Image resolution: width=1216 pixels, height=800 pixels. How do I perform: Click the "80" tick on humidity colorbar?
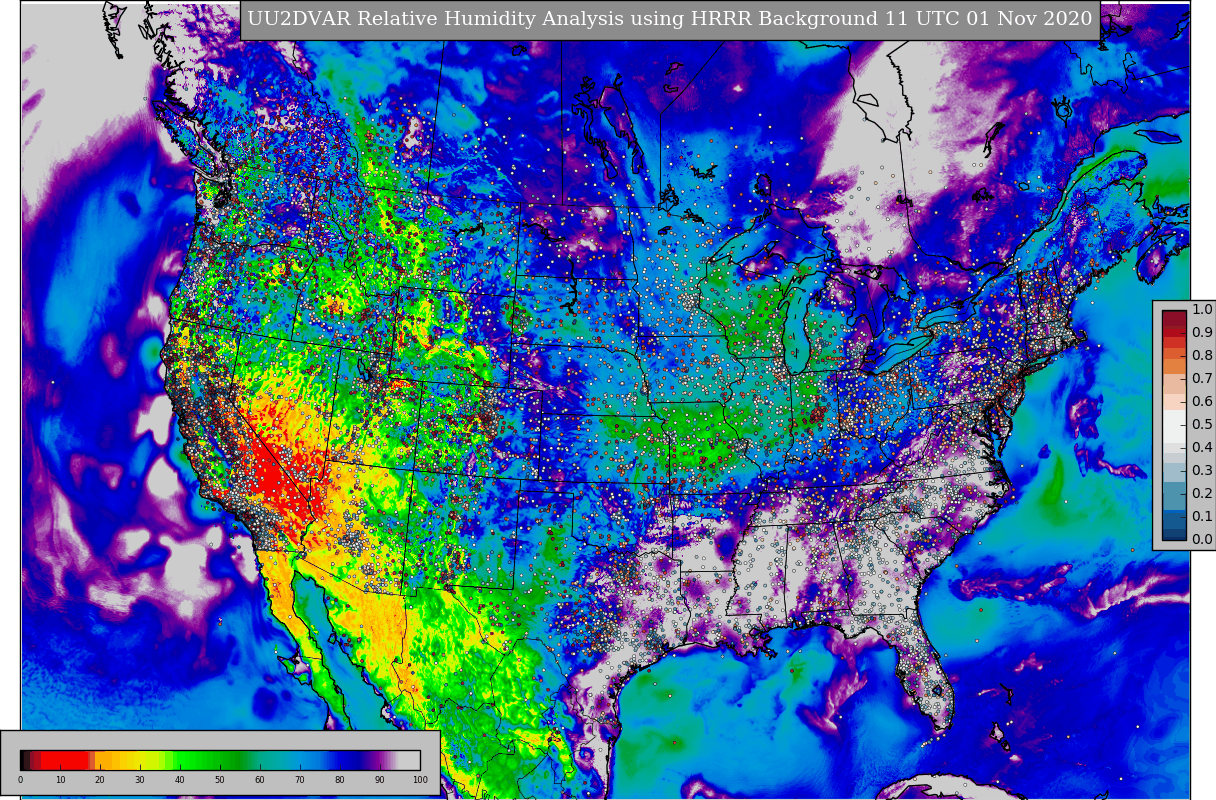pos(340,780)
